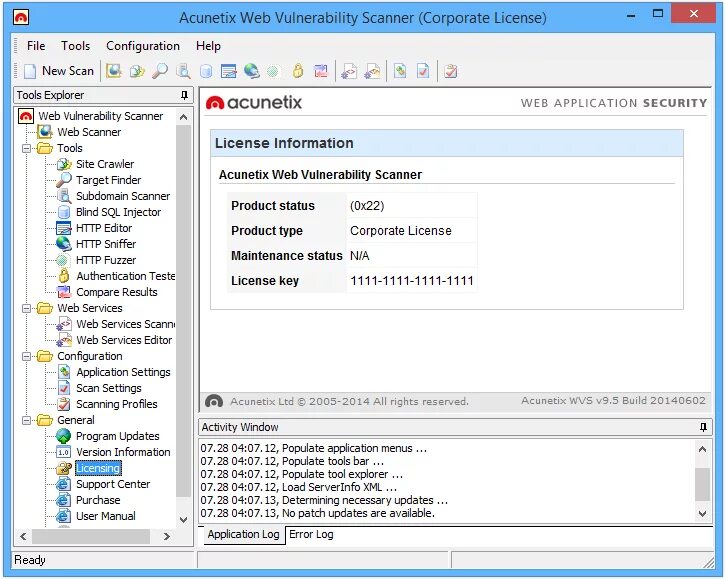Click the Licensing key icon in tree
This screenshot has width=726, height=579.
coord(63,468)
